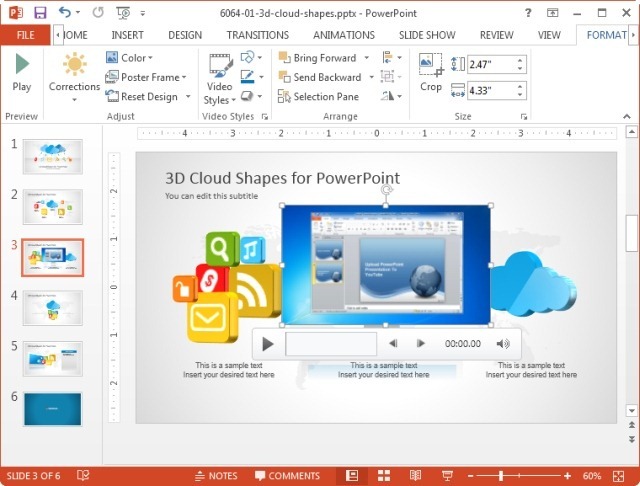This screenshot has height=486, width=640.
Task: Open the REVIEW tab
Action: (496, 35)
